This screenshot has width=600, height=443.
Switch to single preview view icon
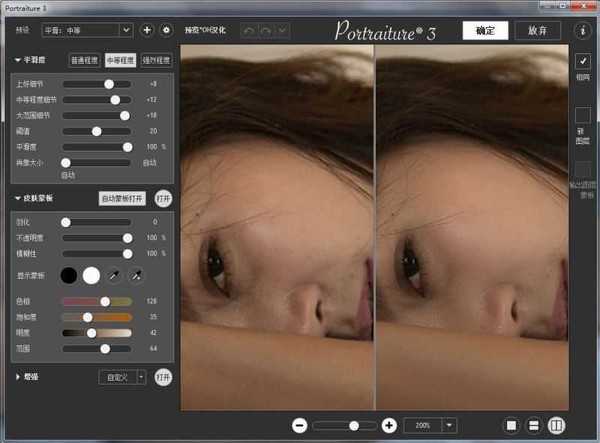[511, 425]
